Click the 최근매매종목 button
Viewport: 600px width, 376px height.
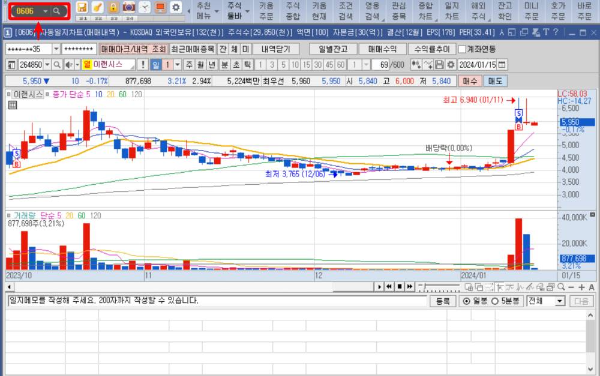(x=192, y=49)
